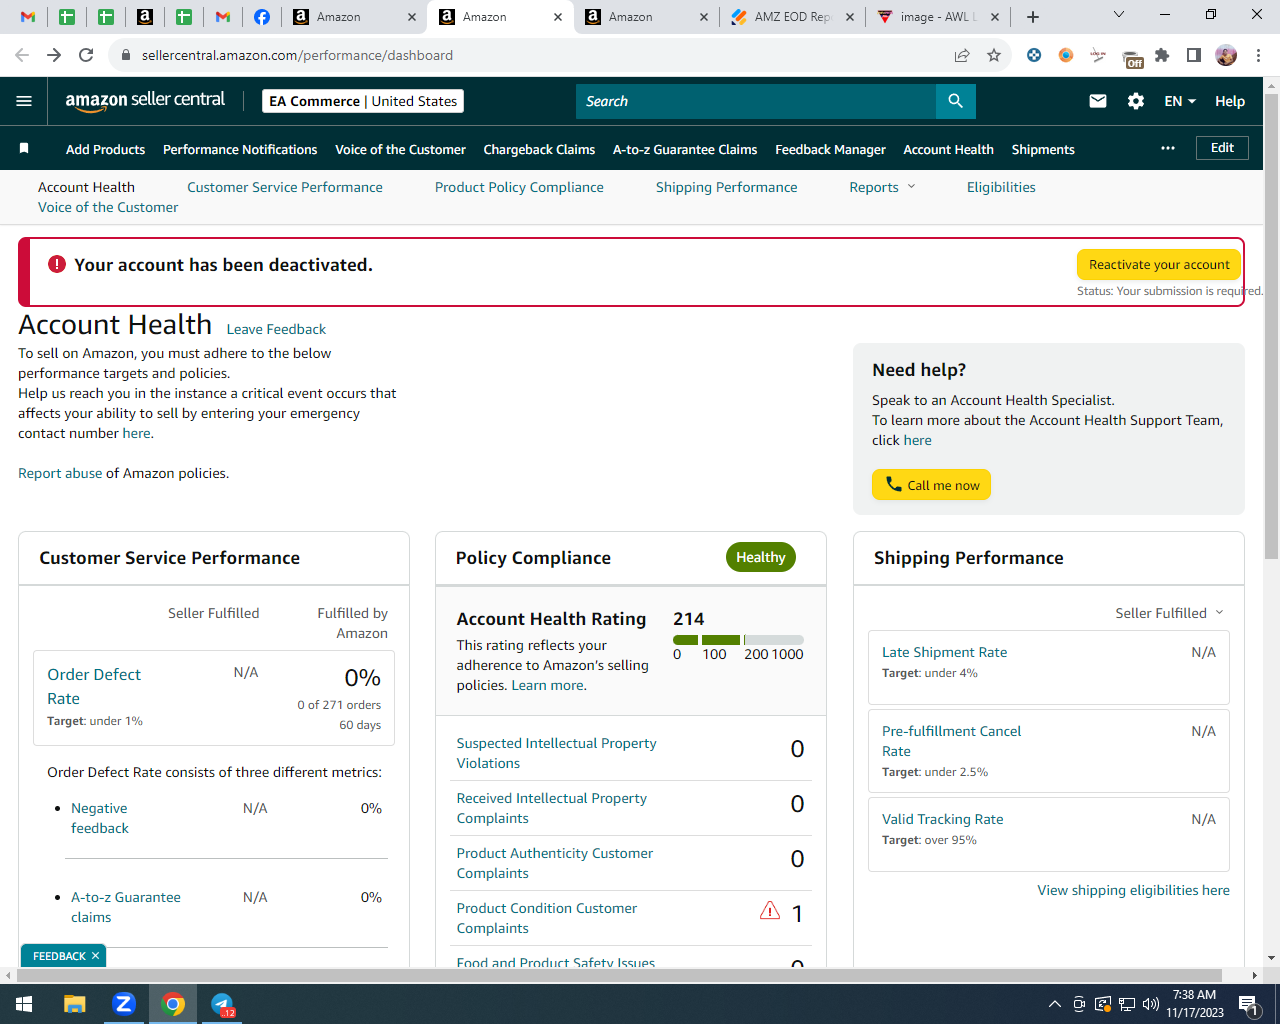Screen dimensions: 1280x1024
Task: Open the Windows notification center
Action: click(x=1249, y=1004)
